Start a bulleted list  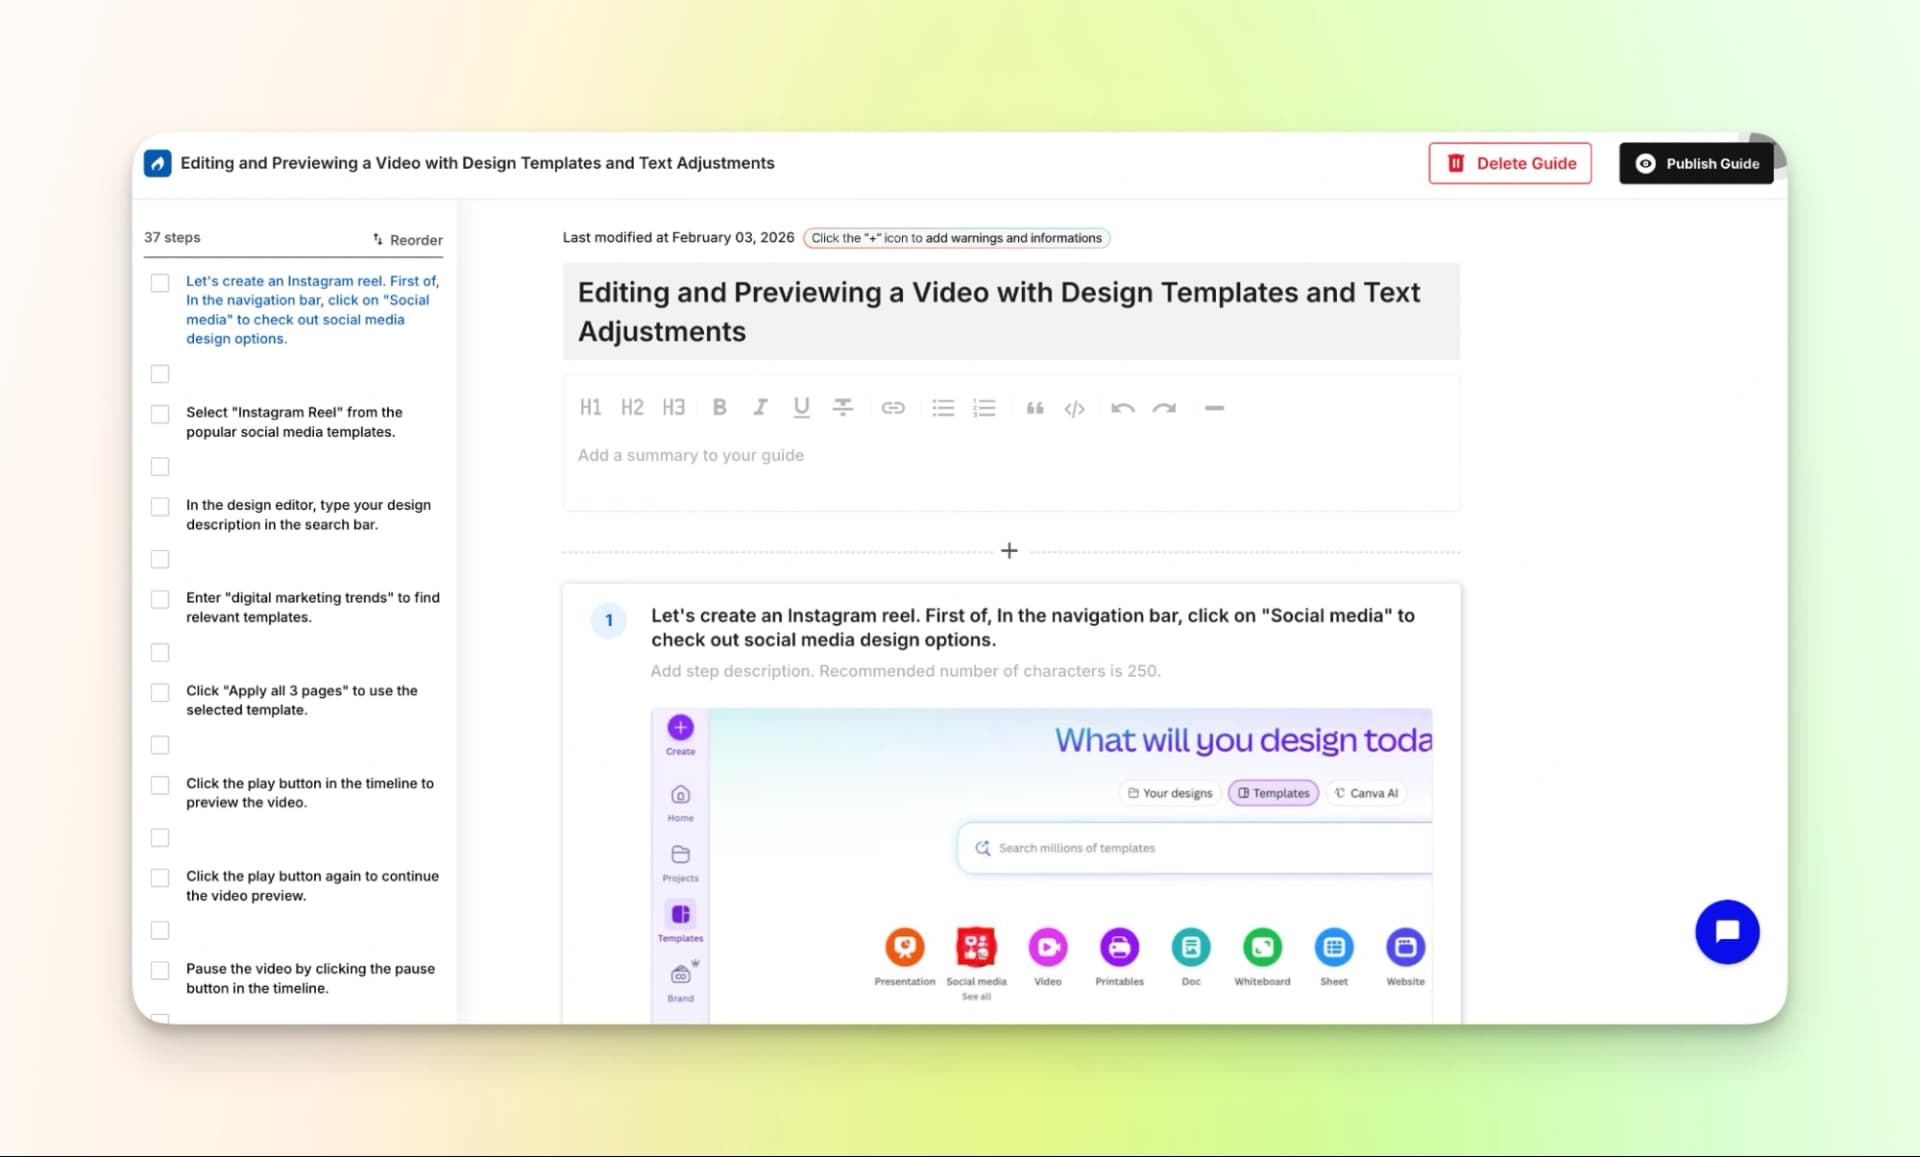coord(942,408)
